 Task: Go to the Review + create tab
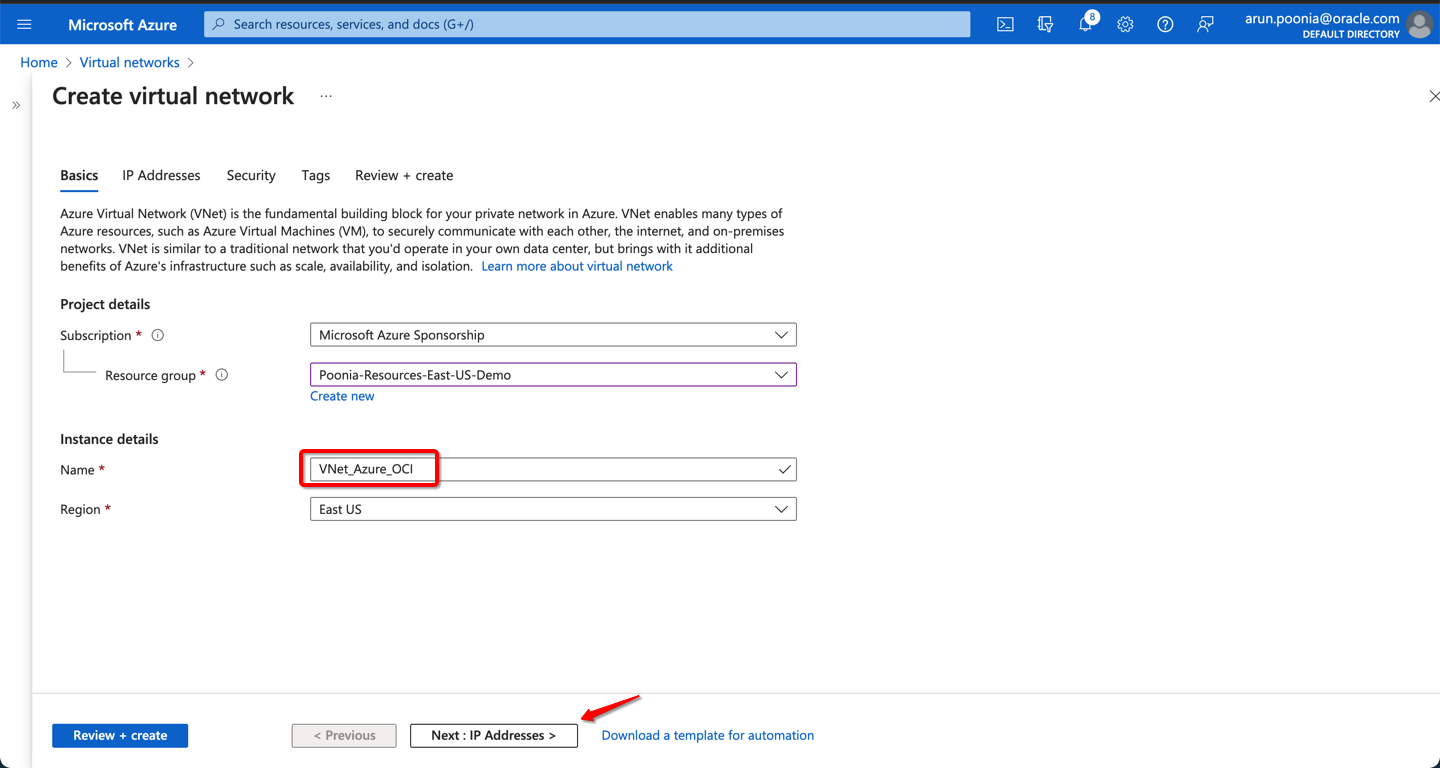pyautogui.click(x=404, y=175)
